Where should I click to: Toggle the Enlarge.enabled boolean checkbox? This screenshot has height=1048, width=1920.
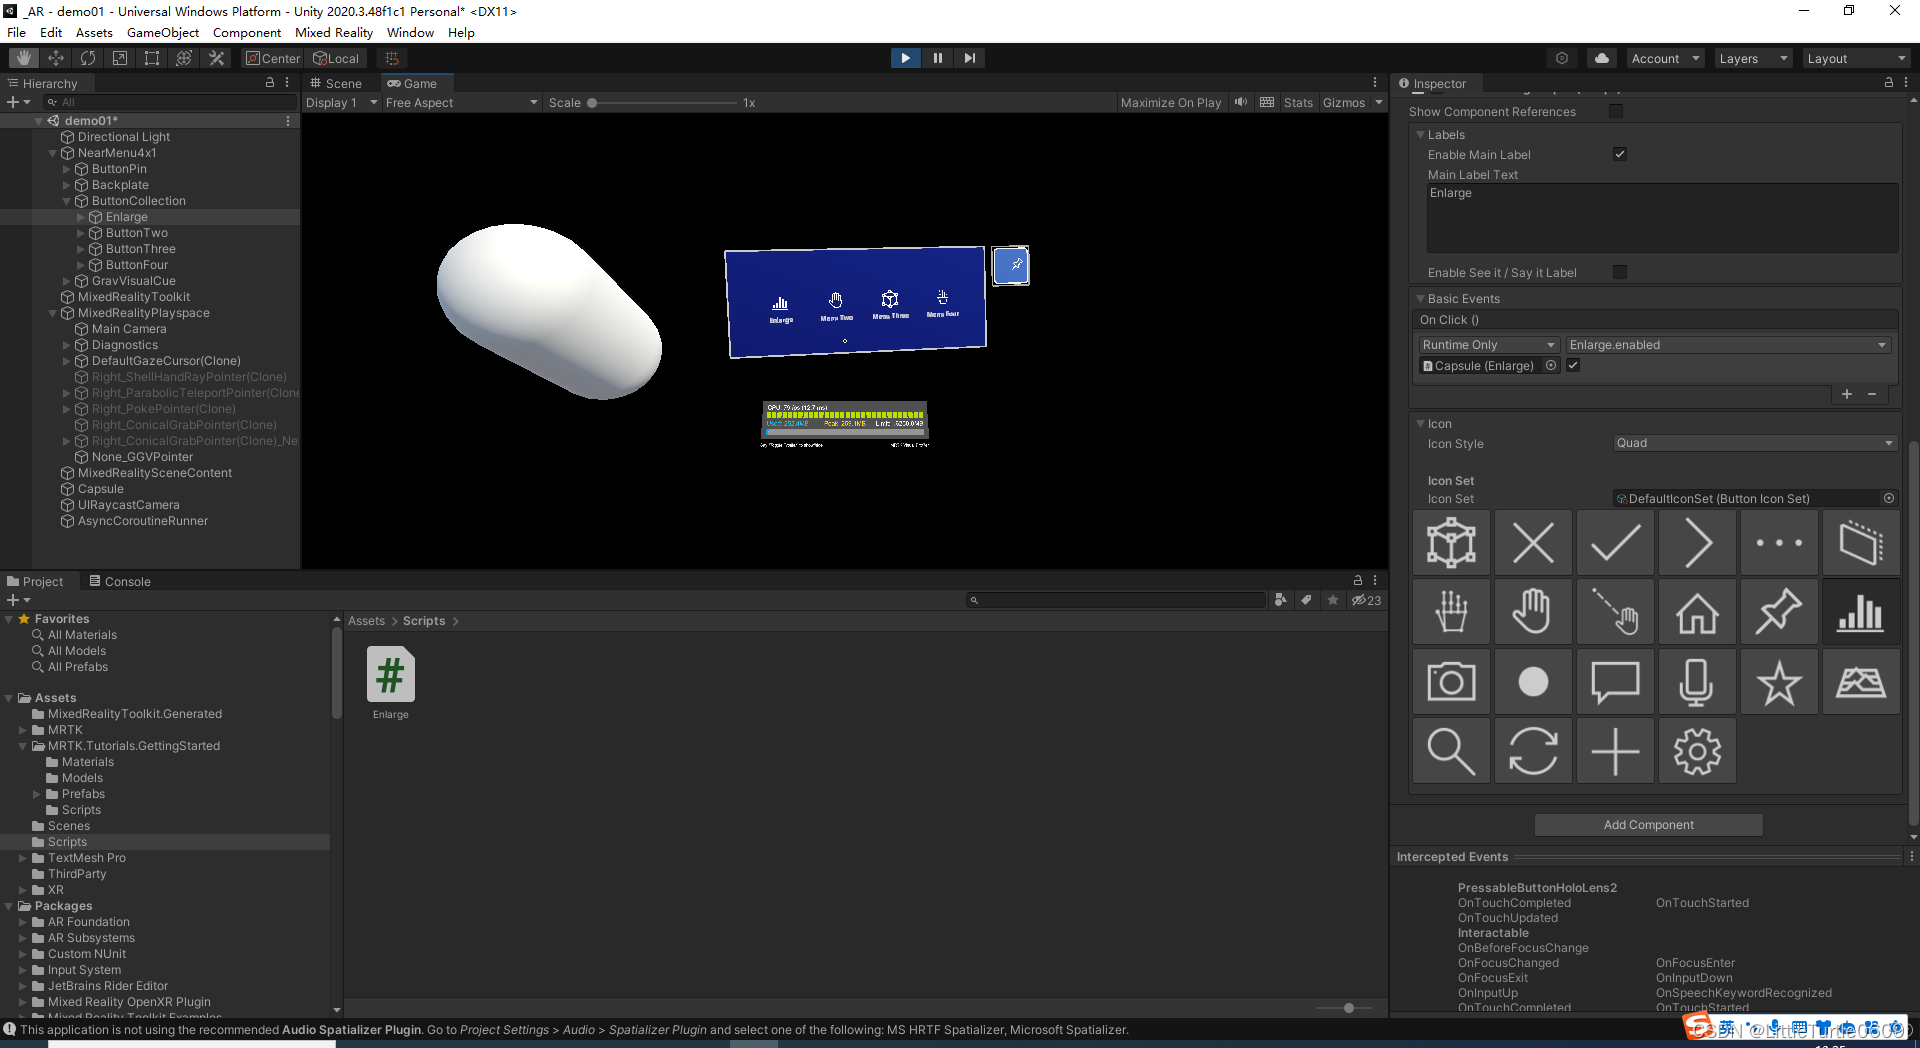point(1573,366)
